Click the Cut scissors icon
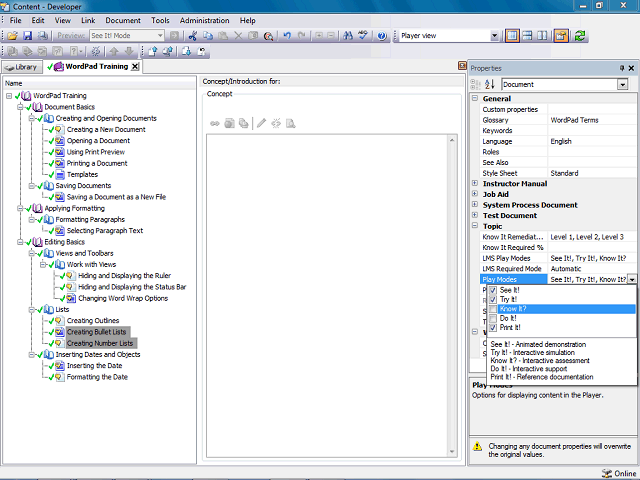This screenshot has height=480, width=640. pos(193,36)
